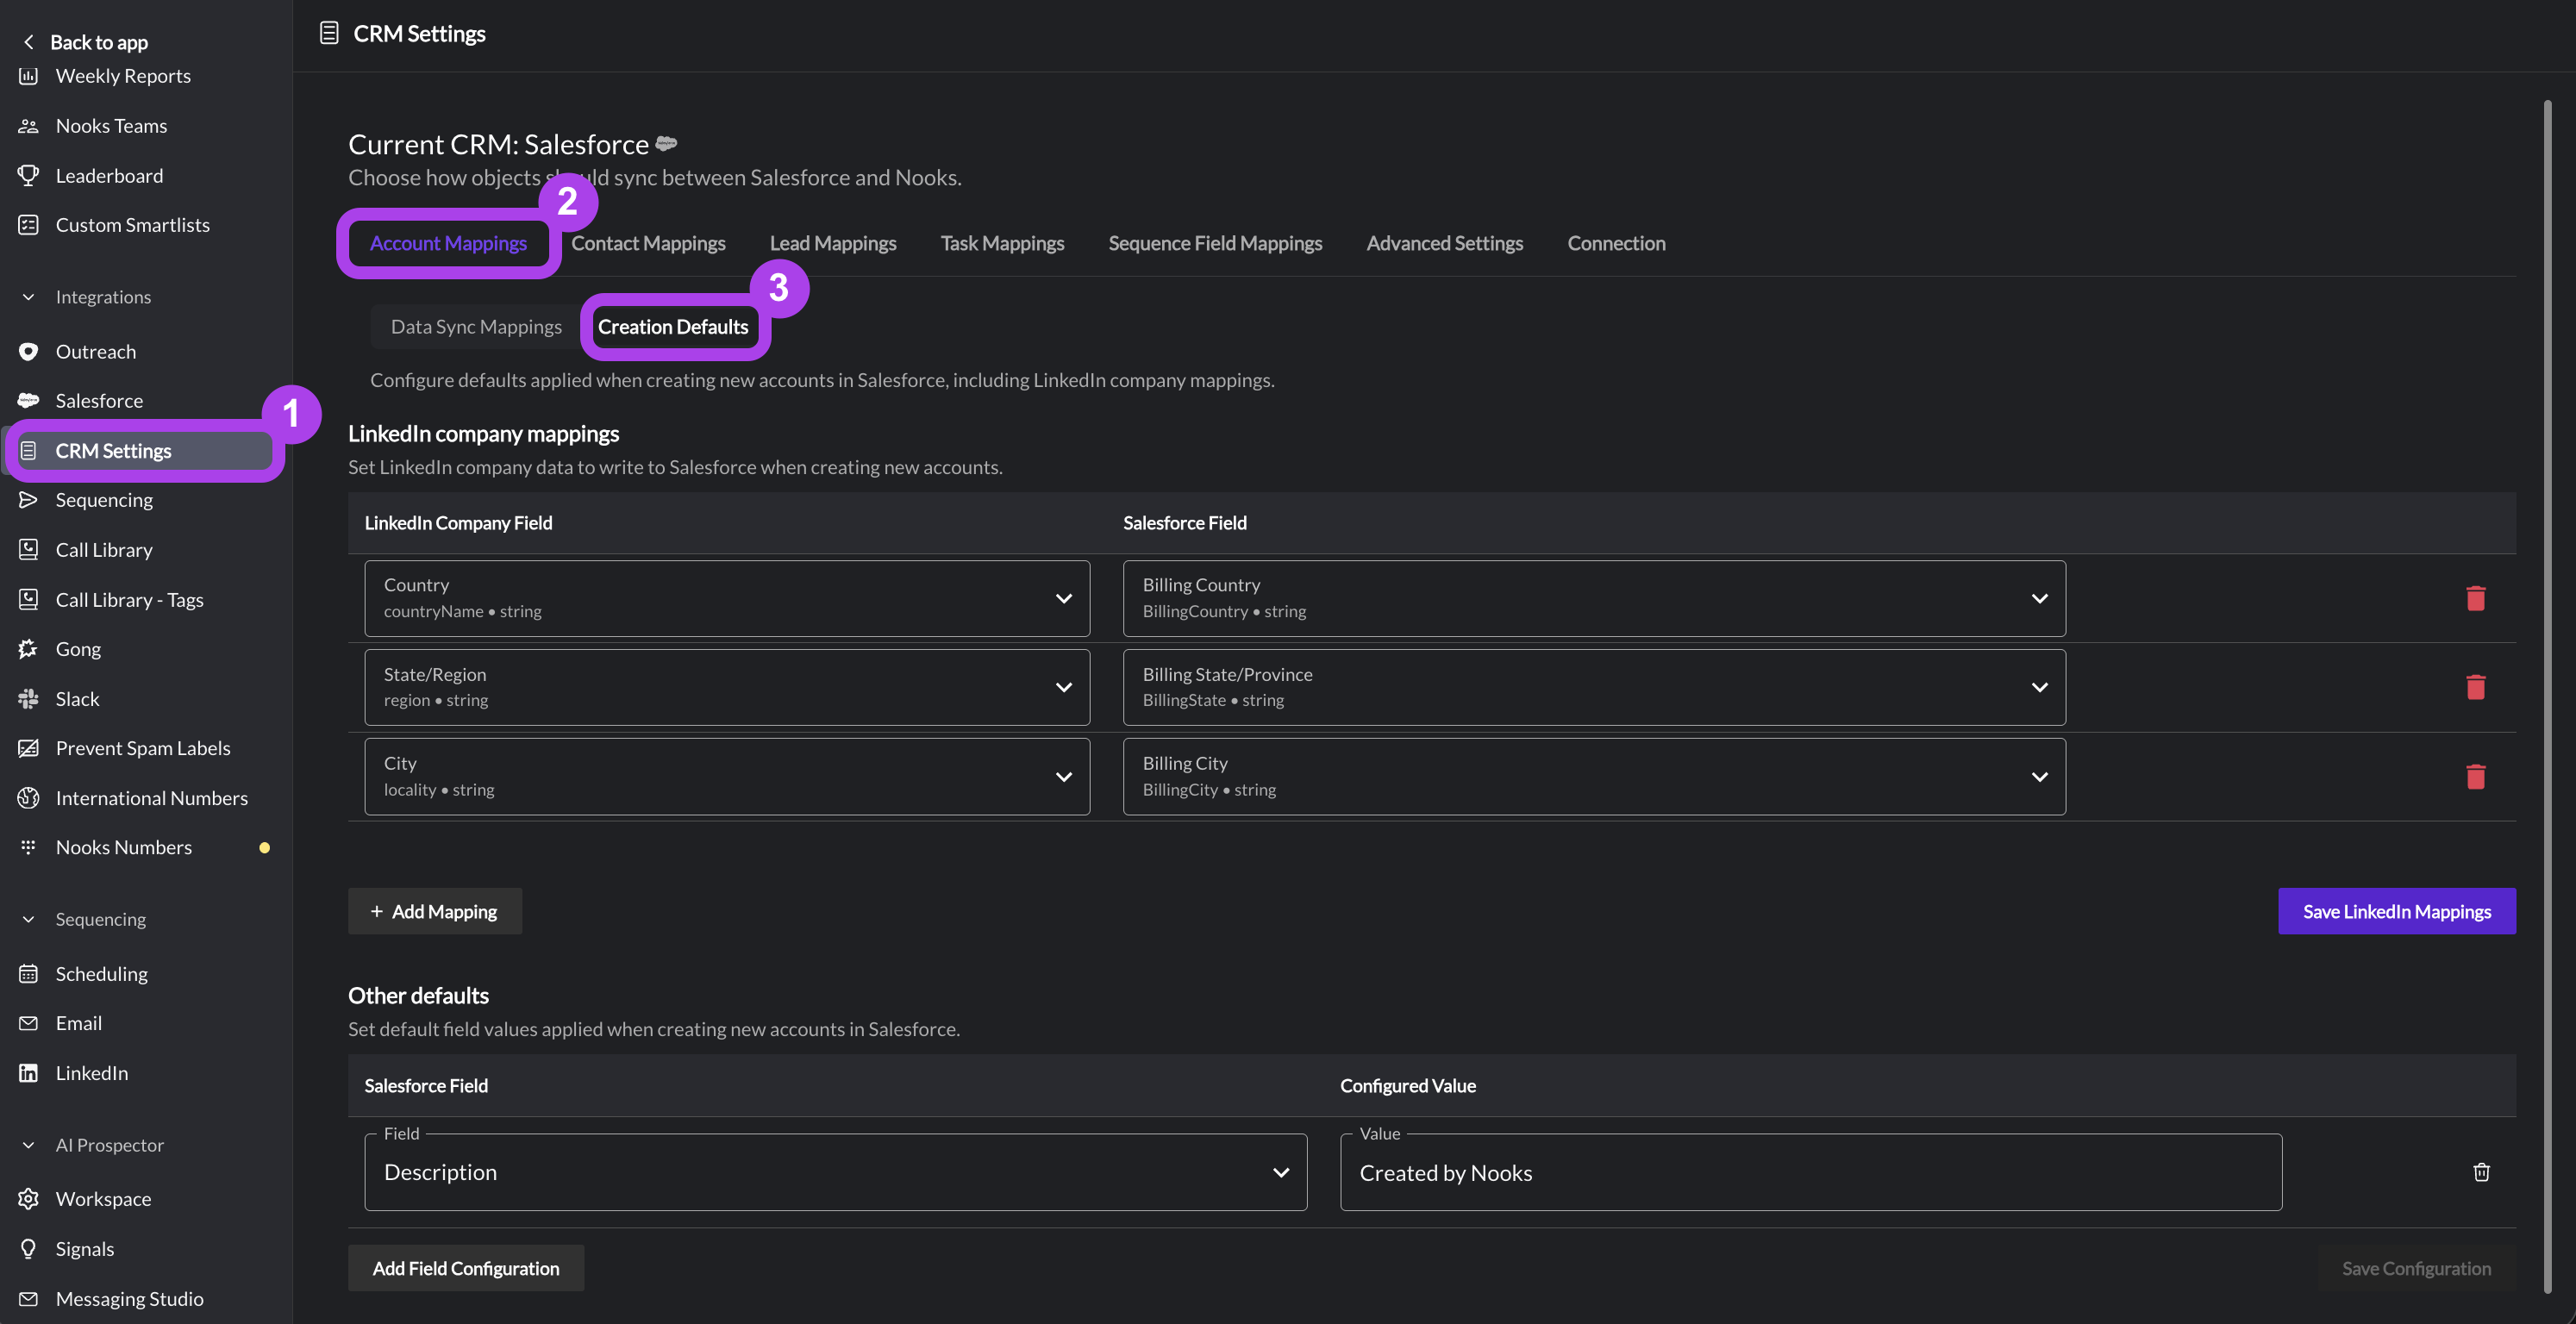The height and width of the screenshot is (1324, 2576).
Task: Click the Value field containing Created by Nooks
Action: (1811, 1172)
